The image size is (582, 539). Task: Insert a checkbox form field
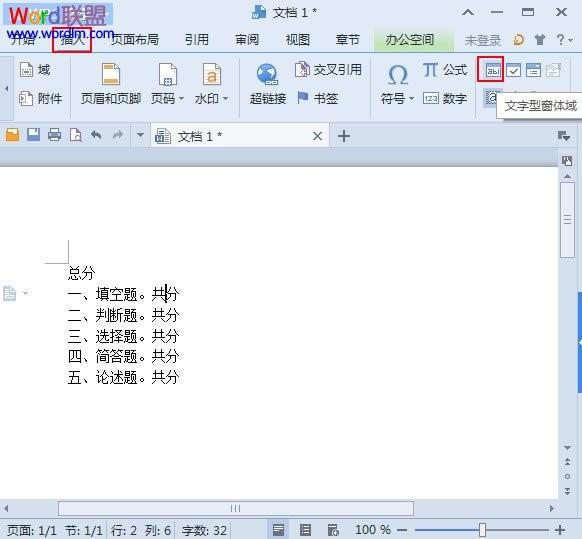coord(513,70)
